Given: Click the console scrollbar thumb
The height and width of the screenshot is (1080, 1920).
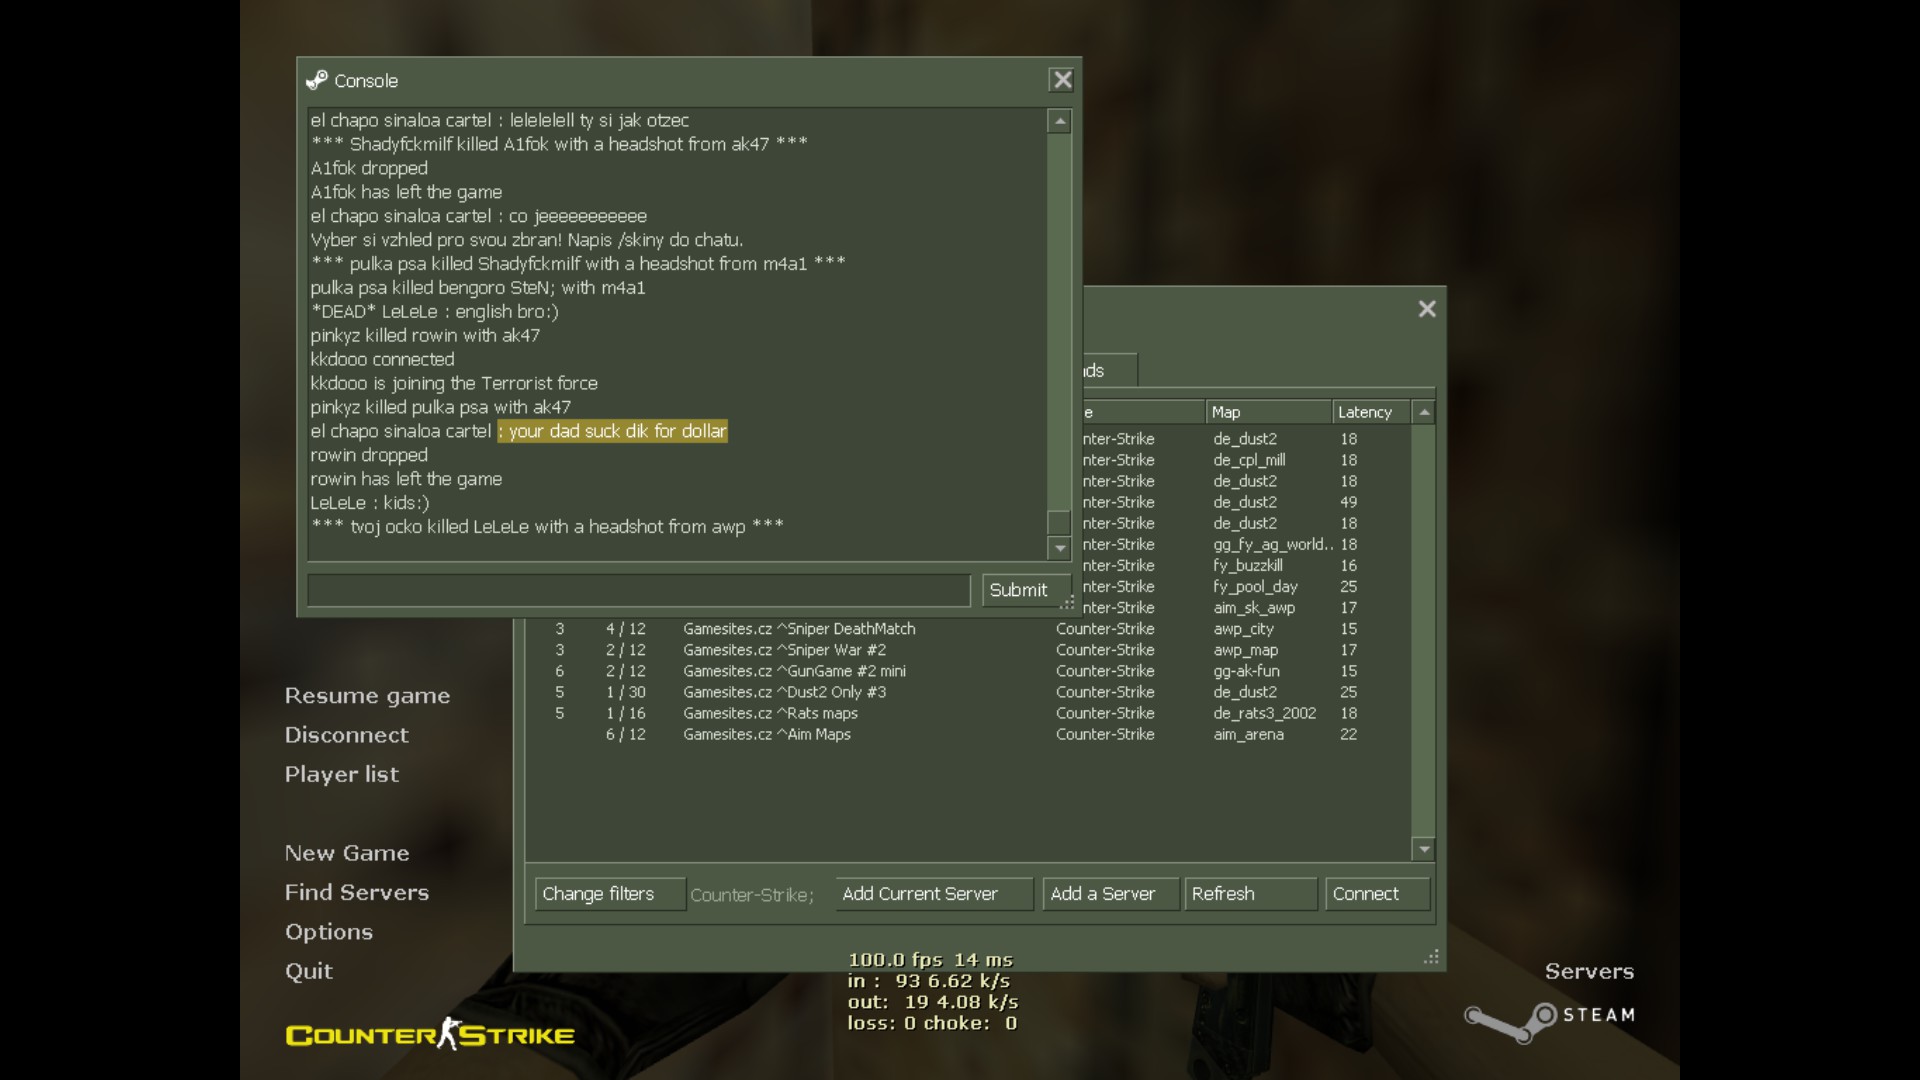Looking at the screenshot, I should point(1059,523).
